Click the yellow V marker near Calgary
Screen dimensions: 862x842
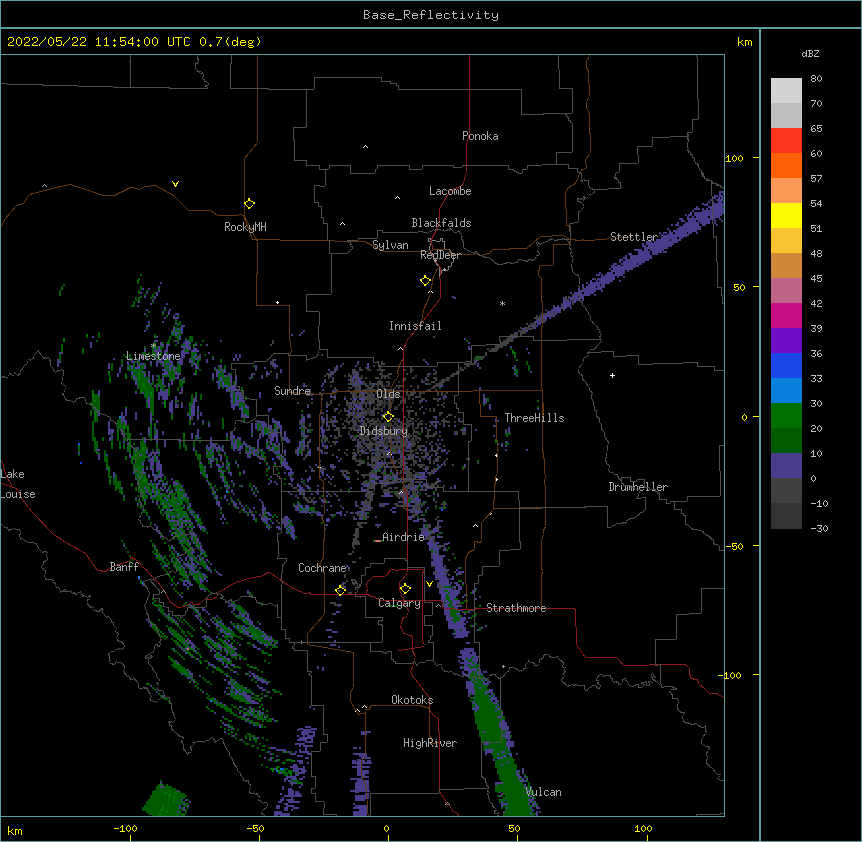coord(429,584)
